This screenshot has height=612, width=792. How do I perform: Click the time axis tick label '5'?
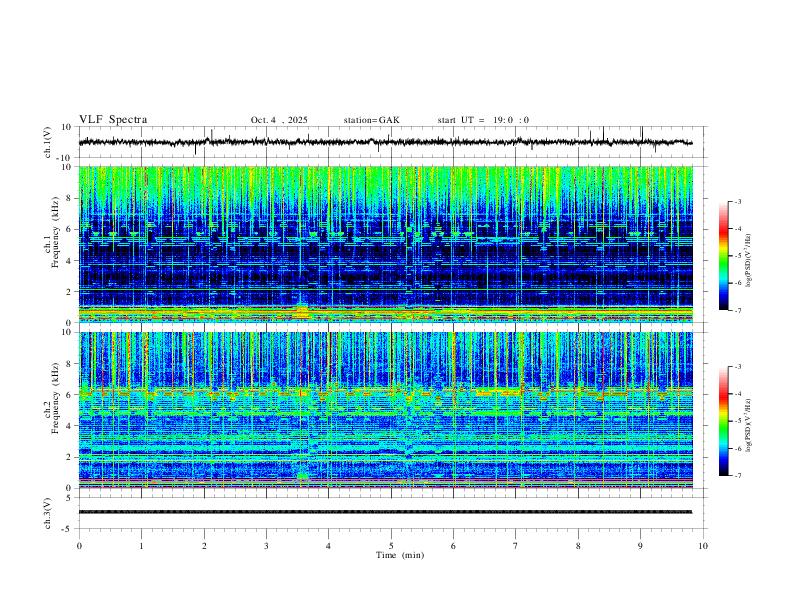(x=391, y=546)
